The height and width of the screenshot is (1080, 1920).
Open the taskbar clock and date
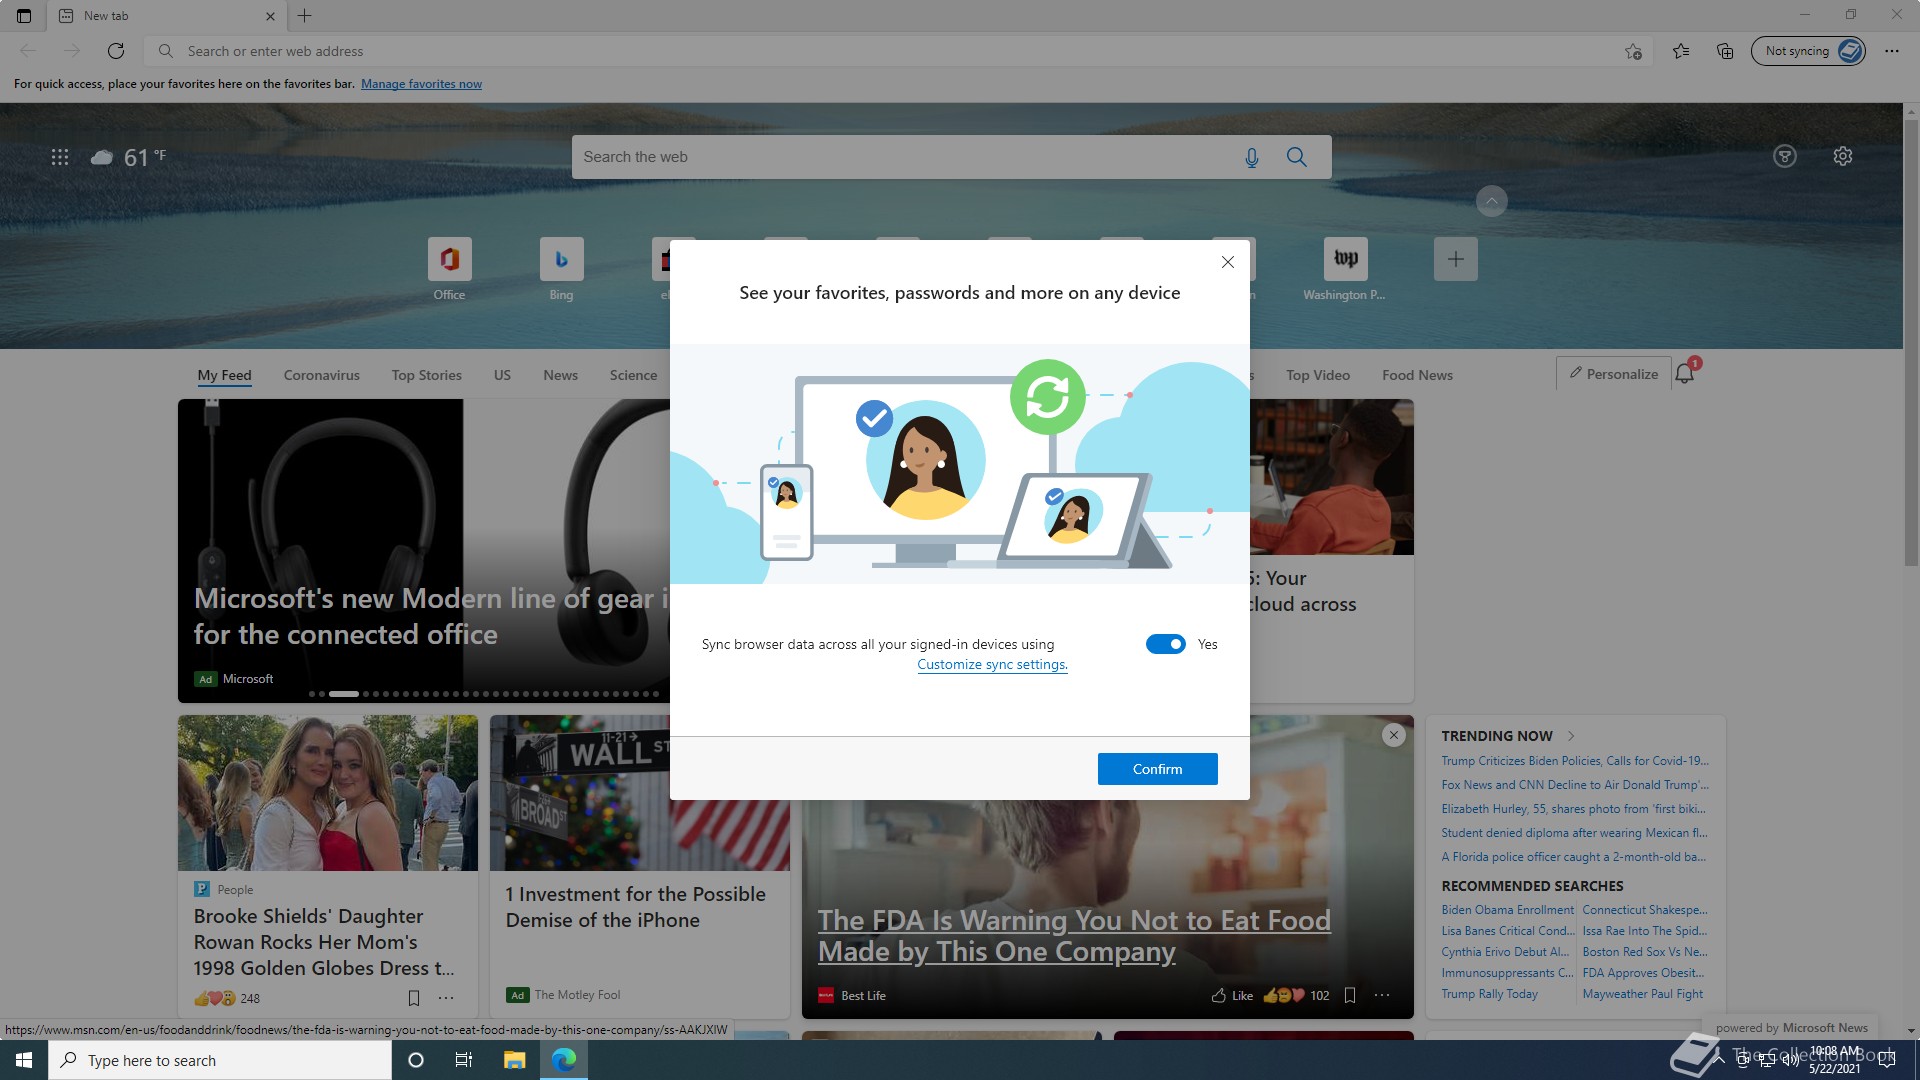point(1835,1060)
